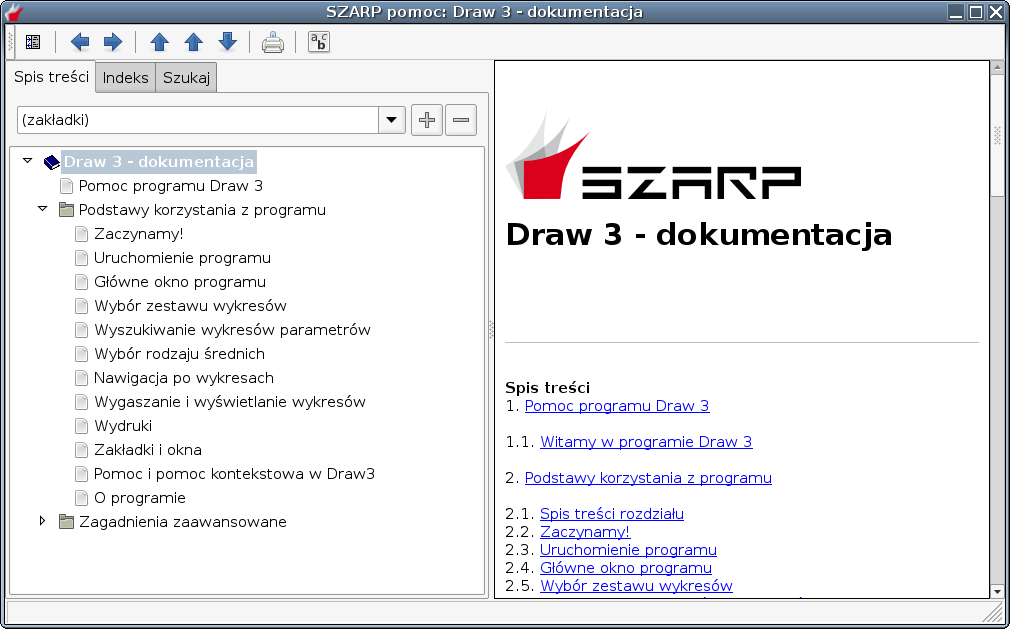Select tree item Wybór zestawu wykresów
Image resolution: width=1010 pixels, height=629 pixels.
[190, 306]
